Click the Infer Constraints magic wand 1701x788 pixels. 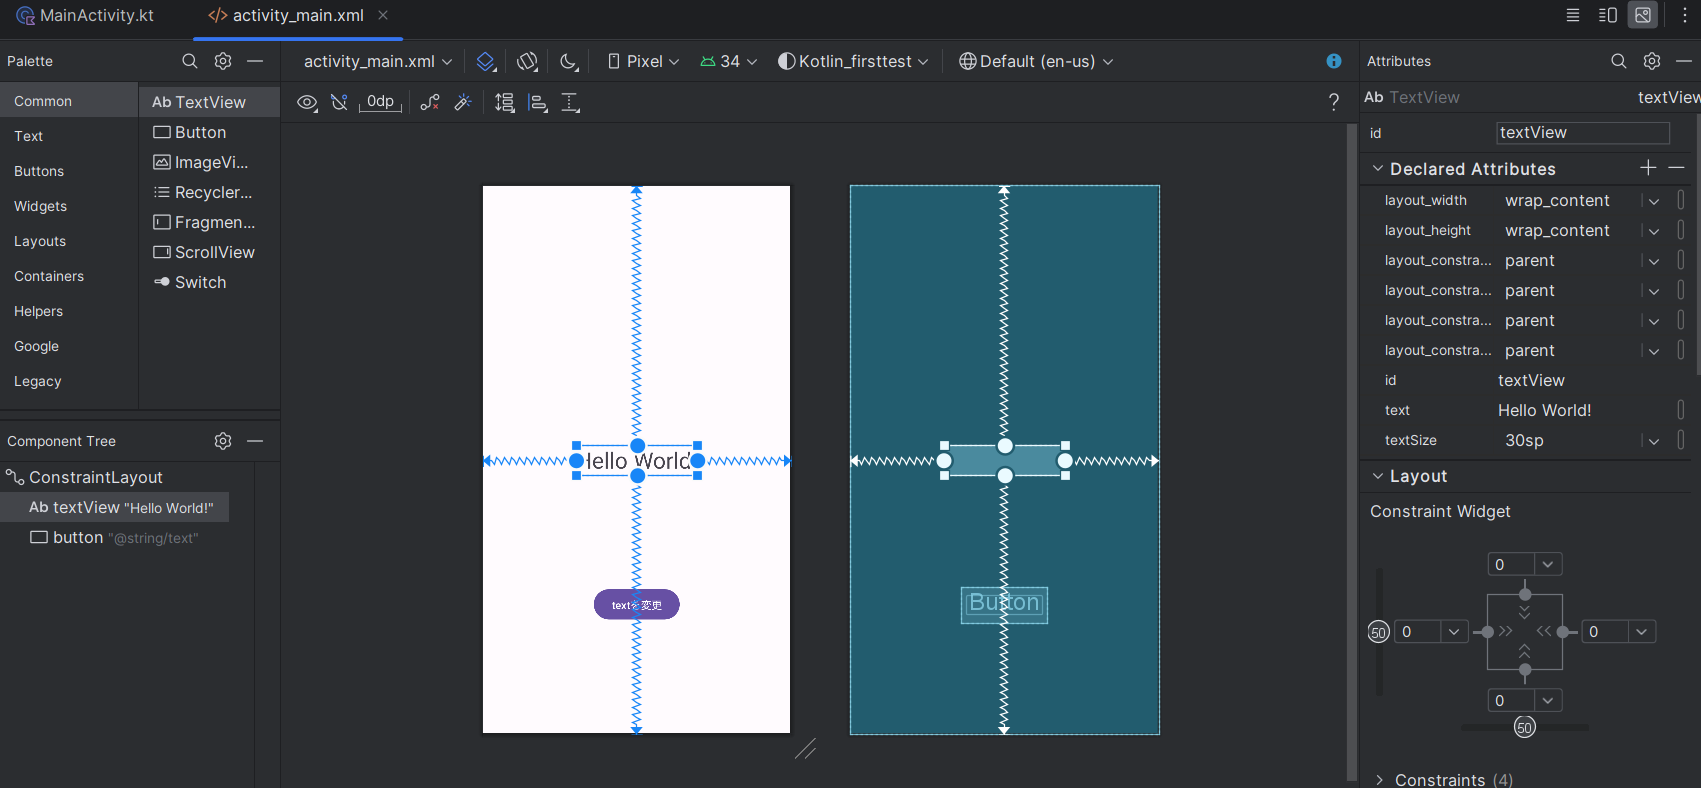coord(463,102)
